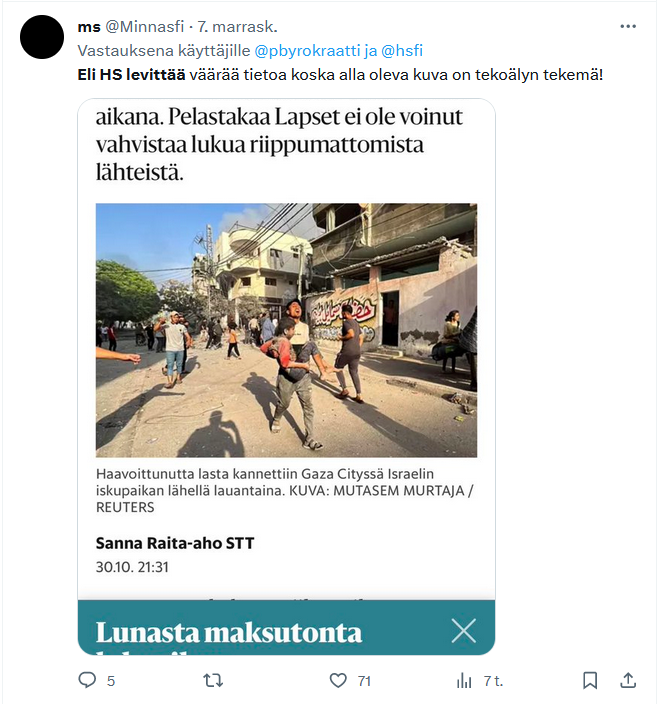The width and height of the screenshot is (662, 704).
Task: Open the tweet's 7. marrask. timestamp
Action: pyautogui.click(x=238, y=27)
